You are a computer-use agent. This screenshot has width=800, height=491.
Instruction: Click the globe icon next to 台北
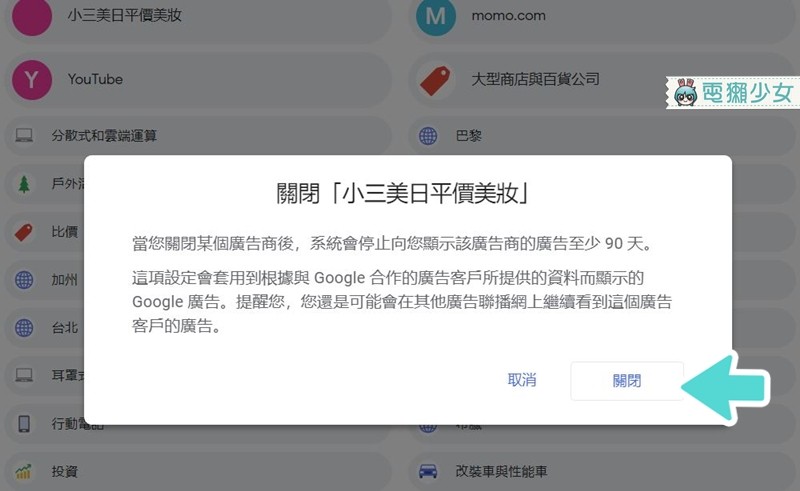coord(25,327)
